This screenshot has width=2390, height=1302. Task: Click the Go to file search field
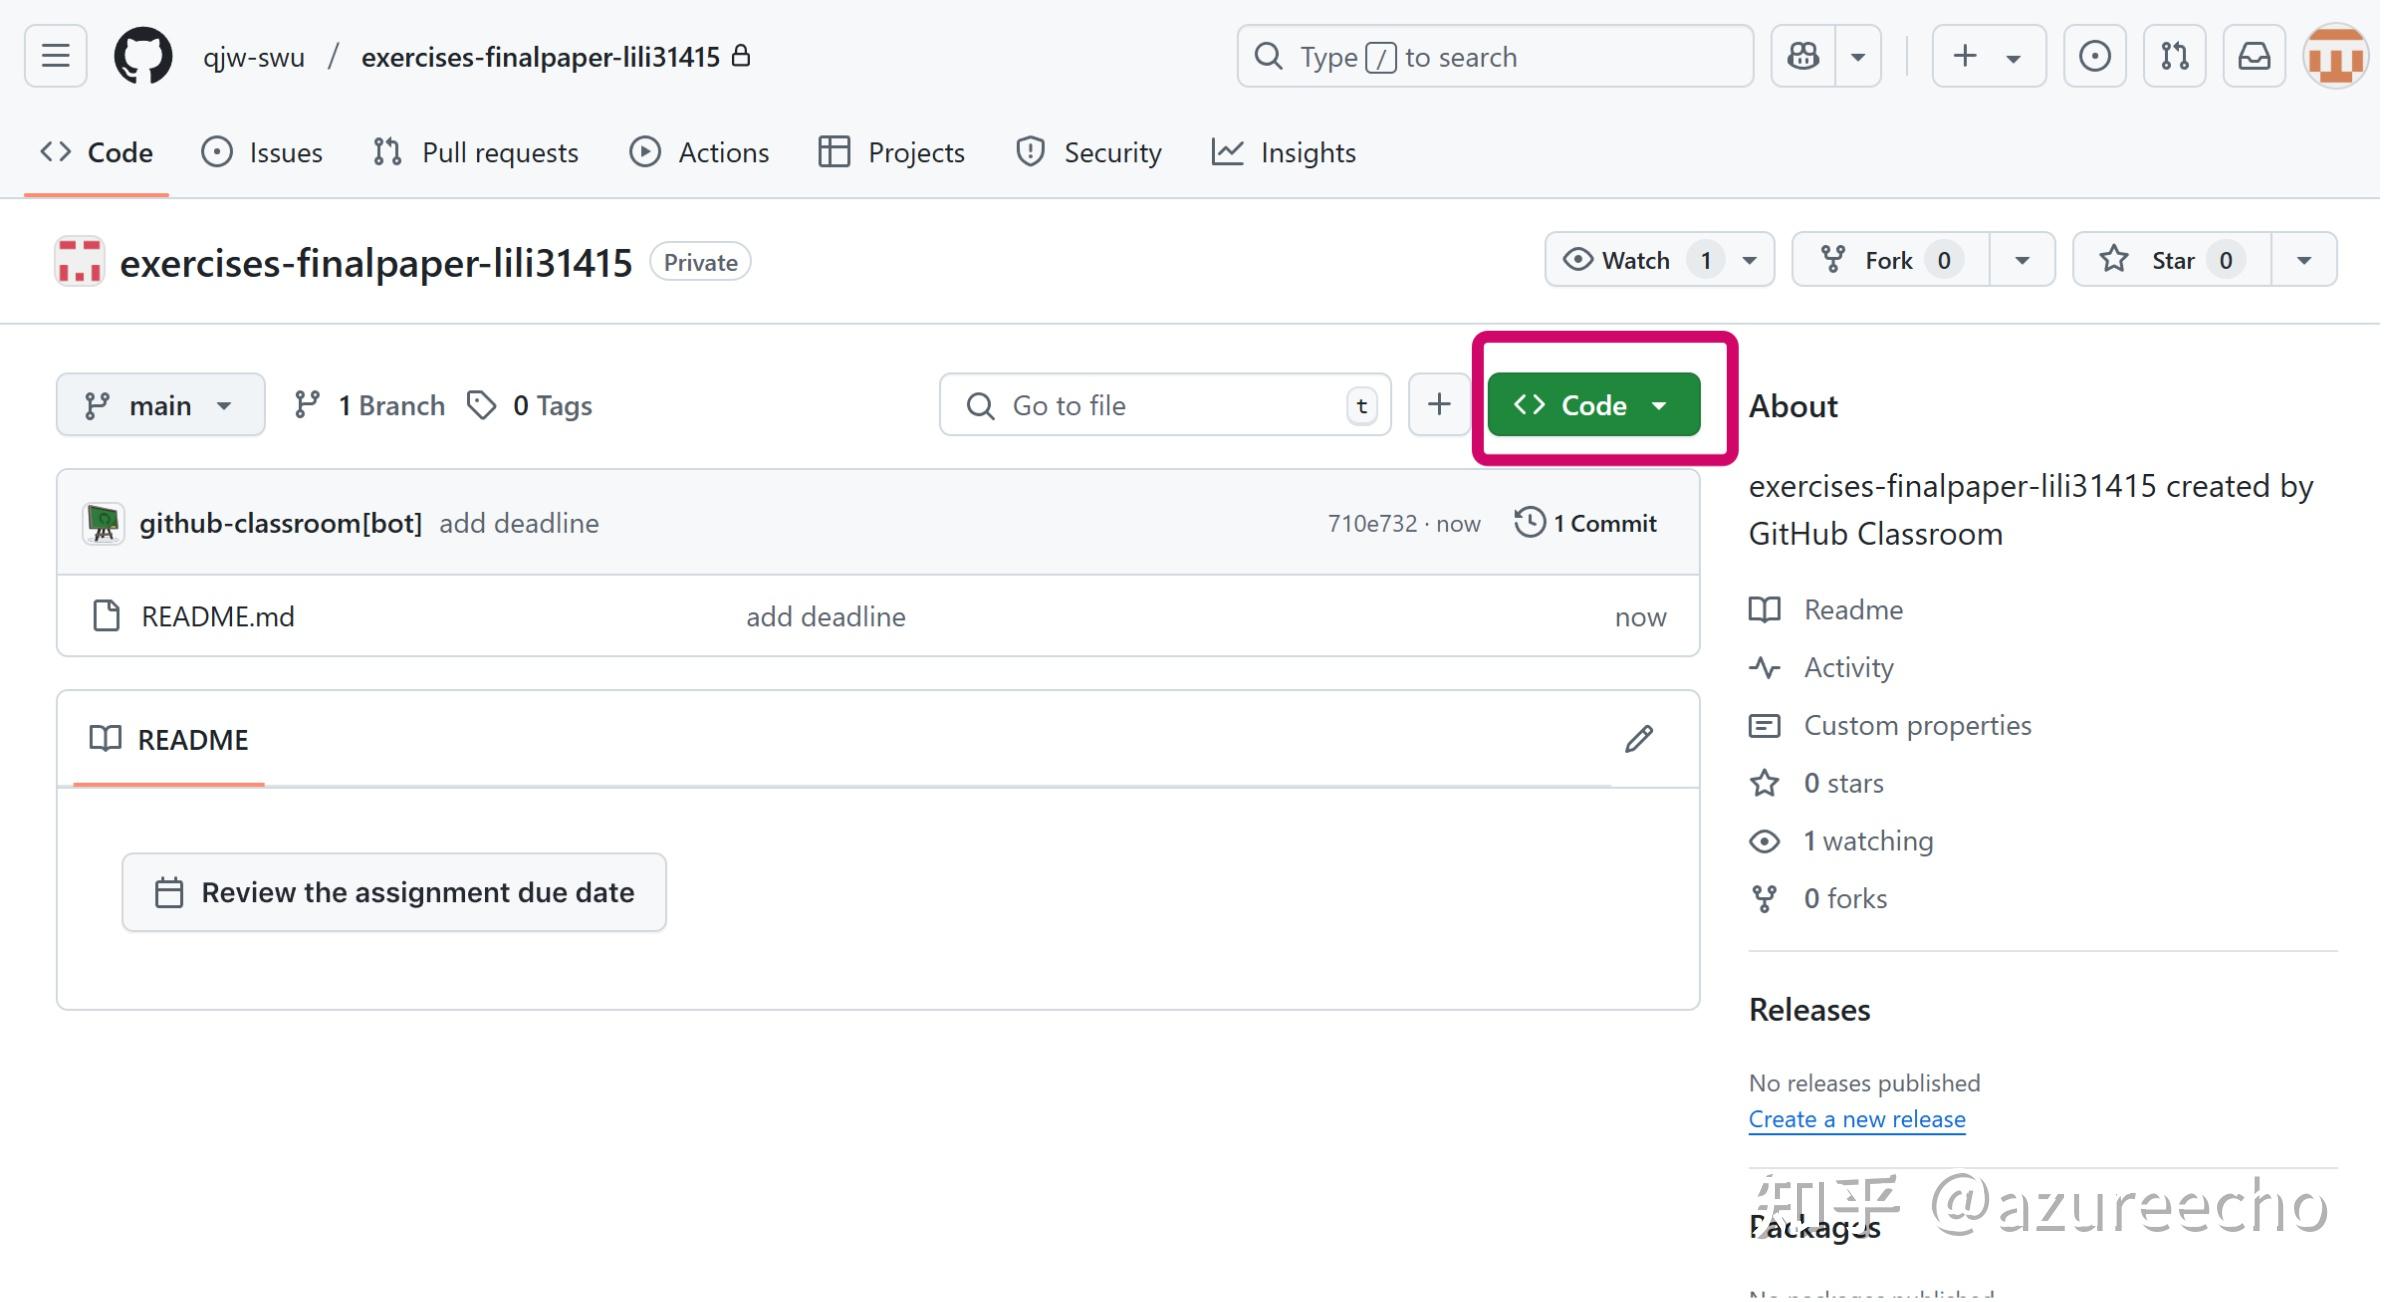pyautogui.click(x=1165, y=404)
